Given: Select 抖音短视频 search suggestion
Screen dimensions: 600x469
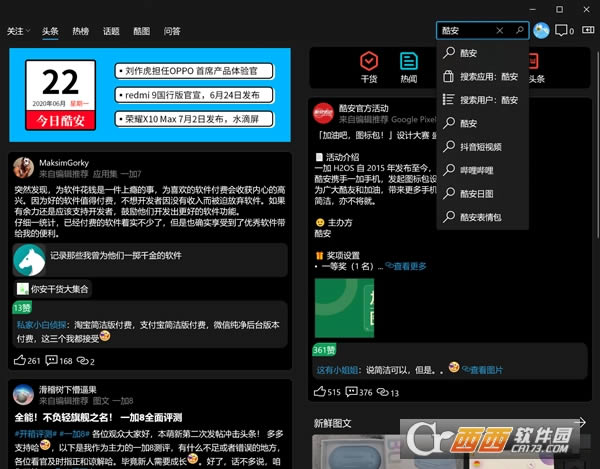Looking at the screenshot, I should click(x=483, y=147).
